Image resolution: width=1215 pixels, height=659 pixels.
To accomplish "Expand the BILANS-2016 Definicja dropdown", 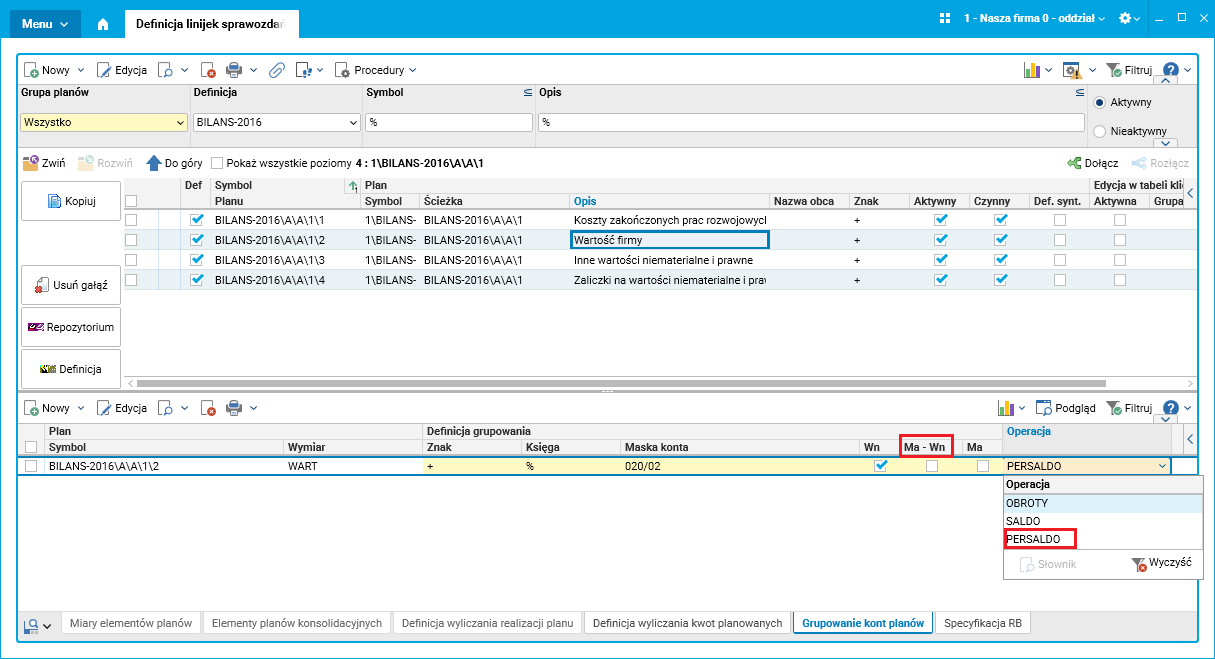I will click(x=276, y=122).
